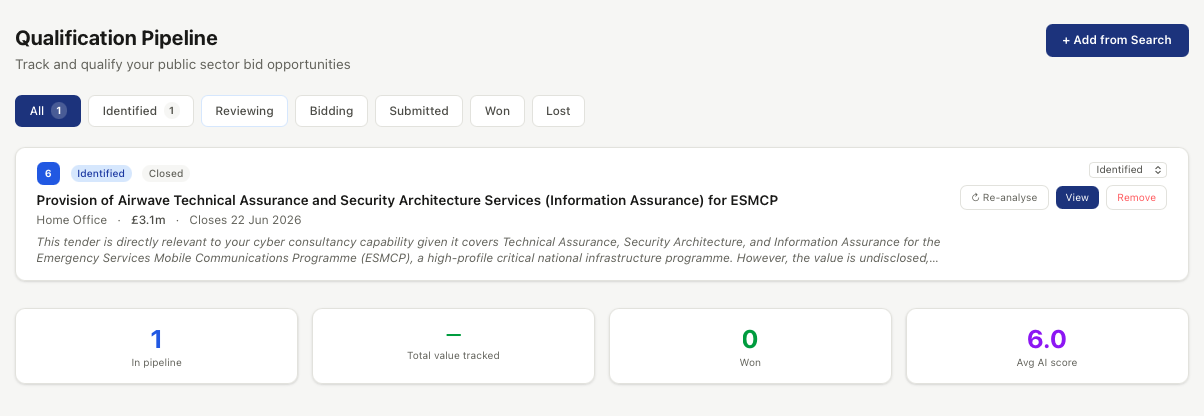Click the Qualification Pipeline heading

(x=116, y=38)
